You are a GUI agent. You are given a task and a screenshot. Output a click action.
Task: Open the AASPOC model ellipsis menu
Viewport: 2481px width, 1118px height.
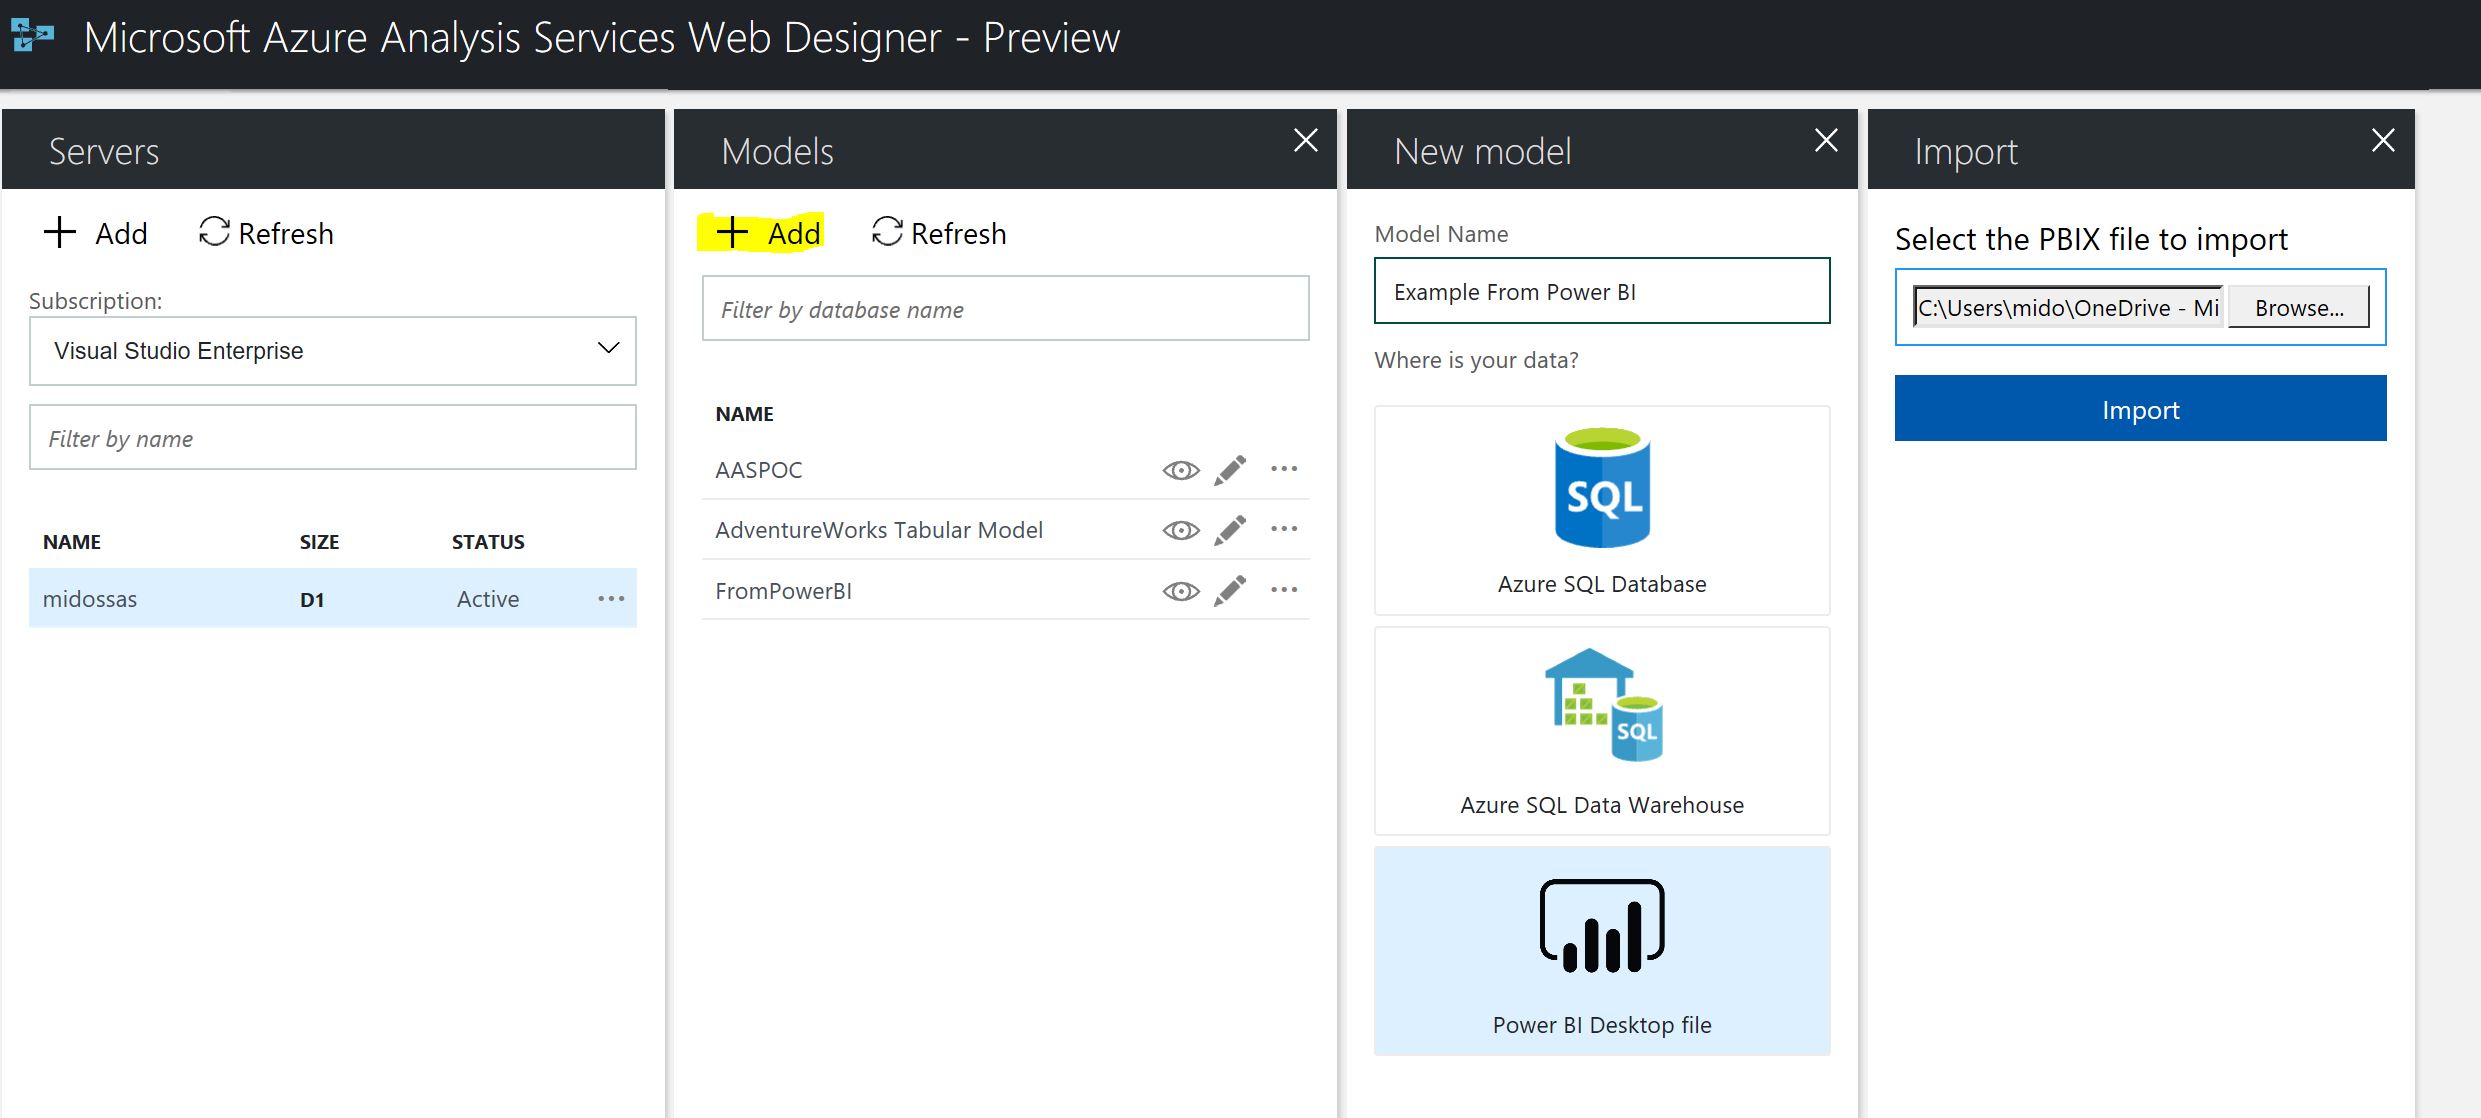[1284, 469]
